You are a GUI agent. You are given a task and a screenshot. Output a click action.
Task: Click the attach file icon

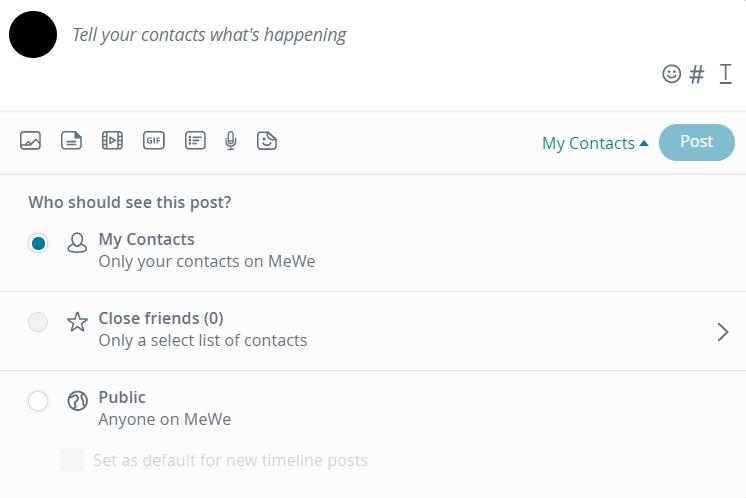coord(71,141)
